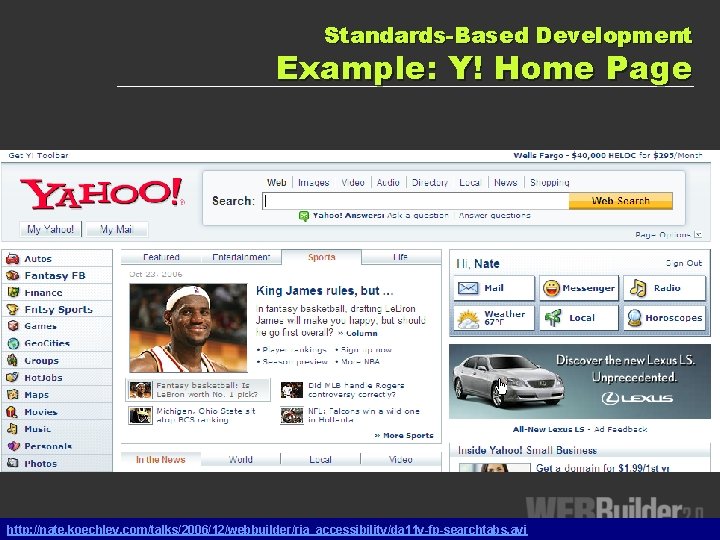Click the Radio music note icon

pos(638,288)
